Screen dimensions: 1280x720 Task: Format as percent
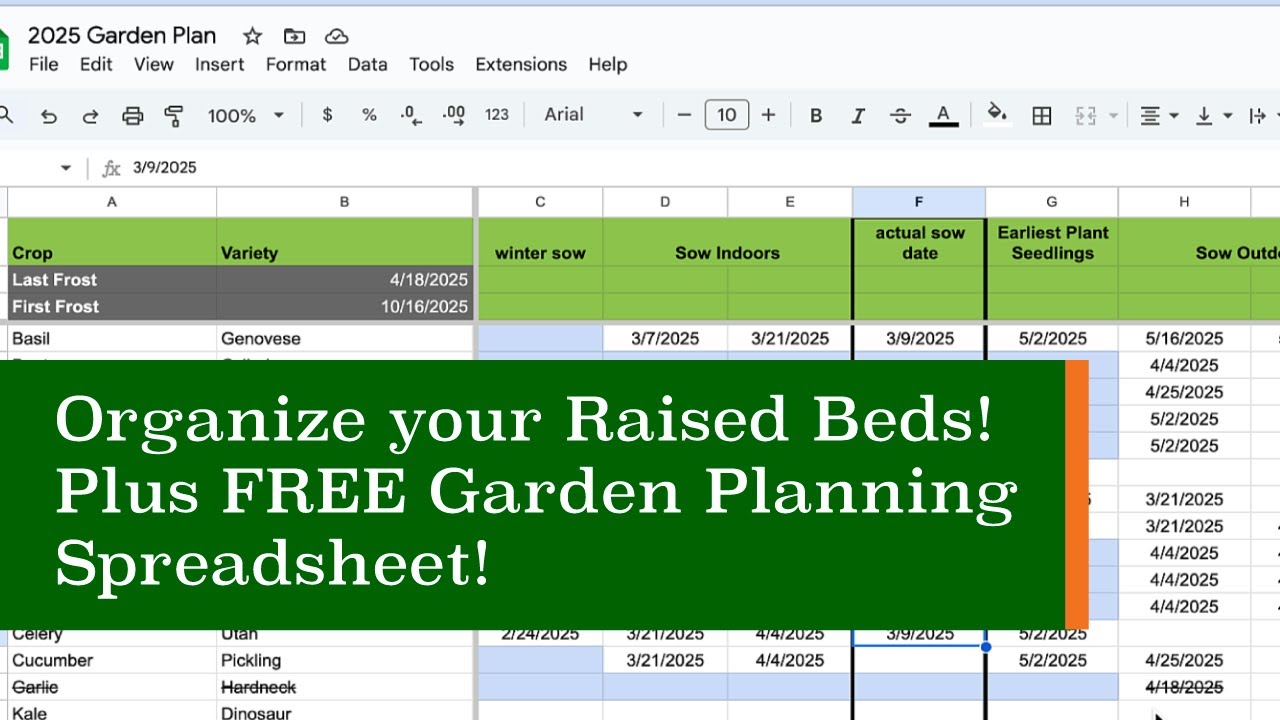369,115
